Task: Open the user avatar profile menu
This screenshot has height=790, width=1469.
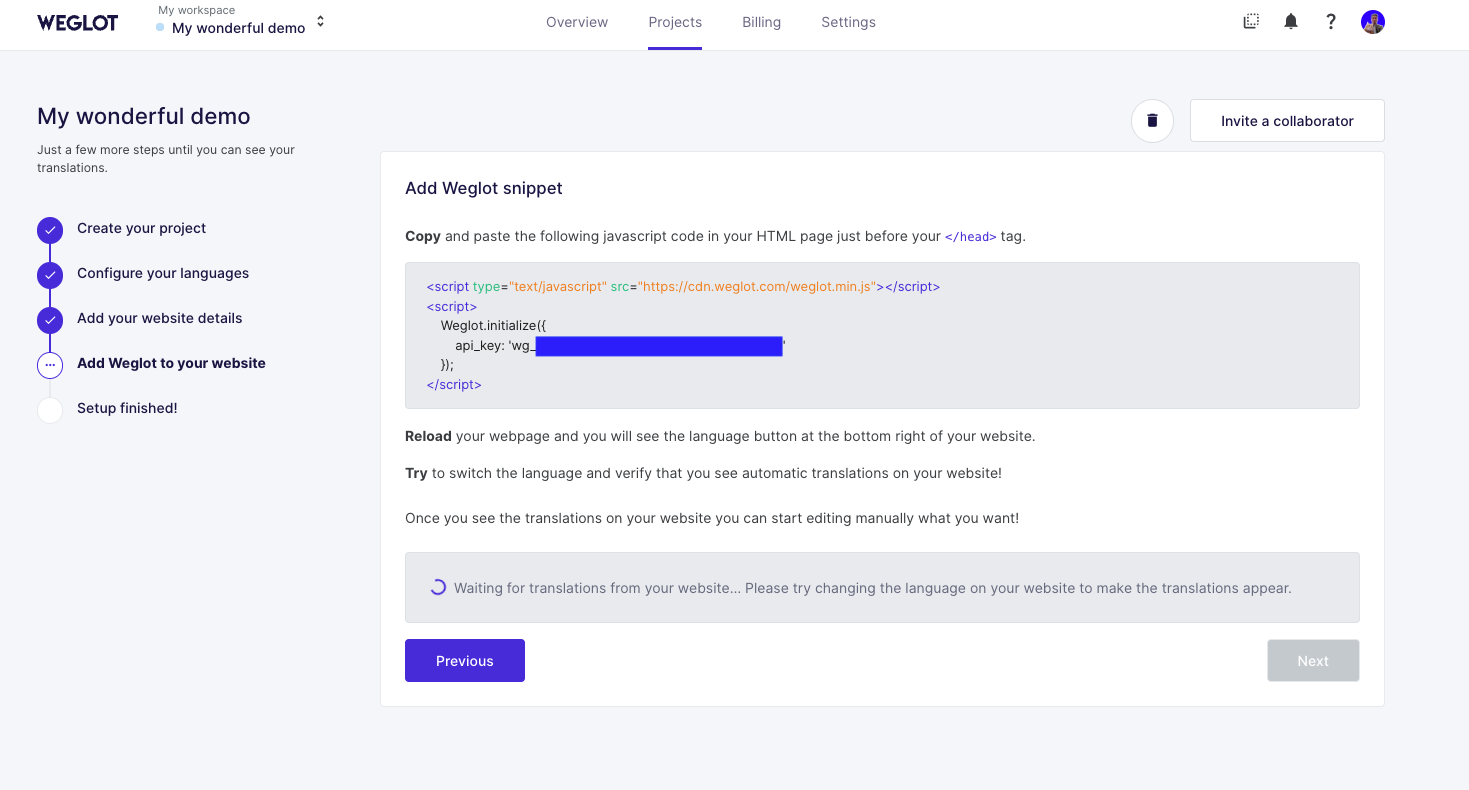Action: pos(1372,21)
